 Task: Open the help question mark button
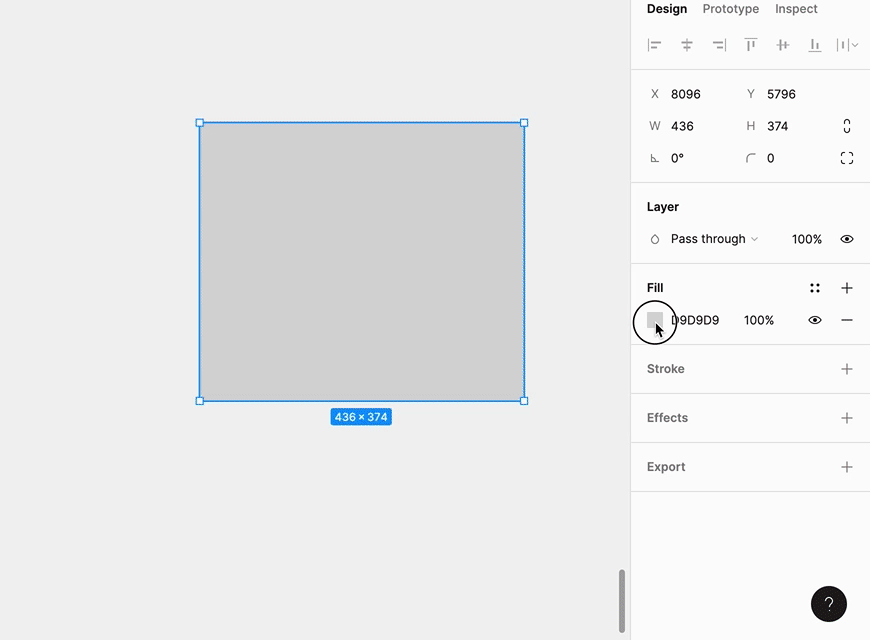[x=829, y=604]
